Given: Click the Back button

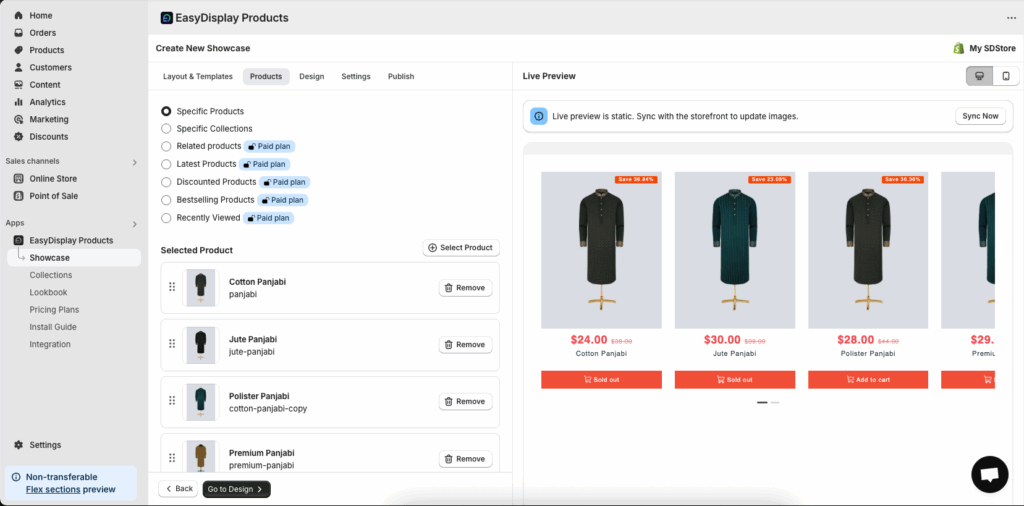Looking at the screenshot, I should [178, 488].
